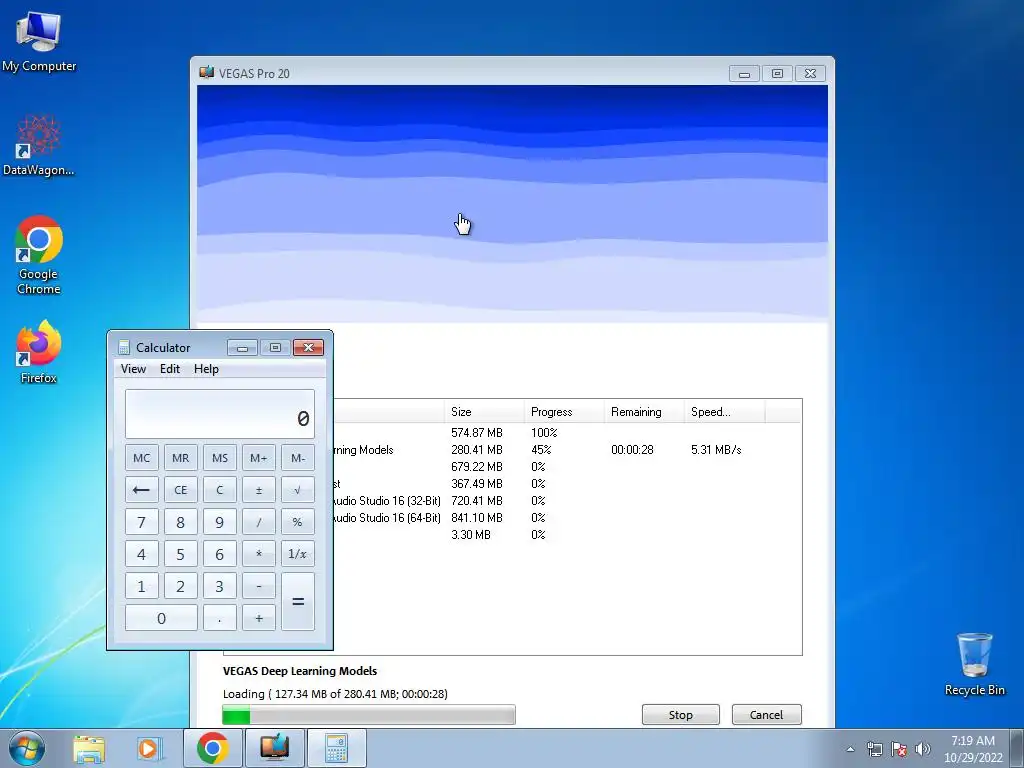
Task: Click the plus key in Calculator
Action: click(259, 618)
